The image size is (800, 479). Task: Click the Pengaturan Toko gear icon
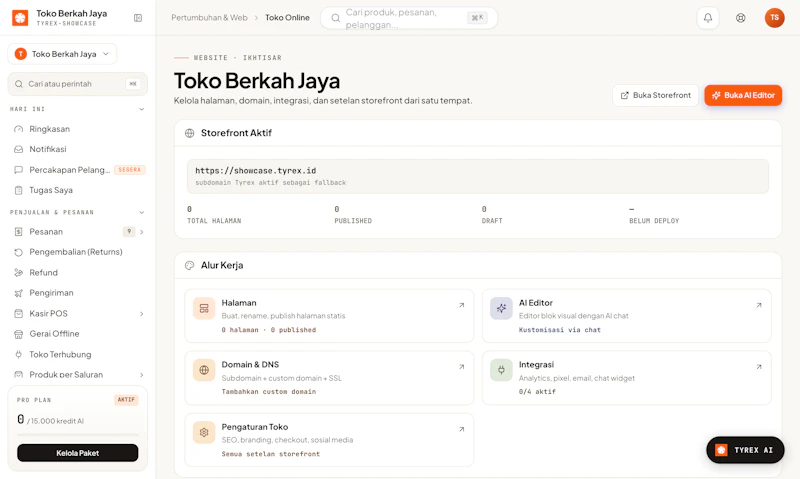204,432
